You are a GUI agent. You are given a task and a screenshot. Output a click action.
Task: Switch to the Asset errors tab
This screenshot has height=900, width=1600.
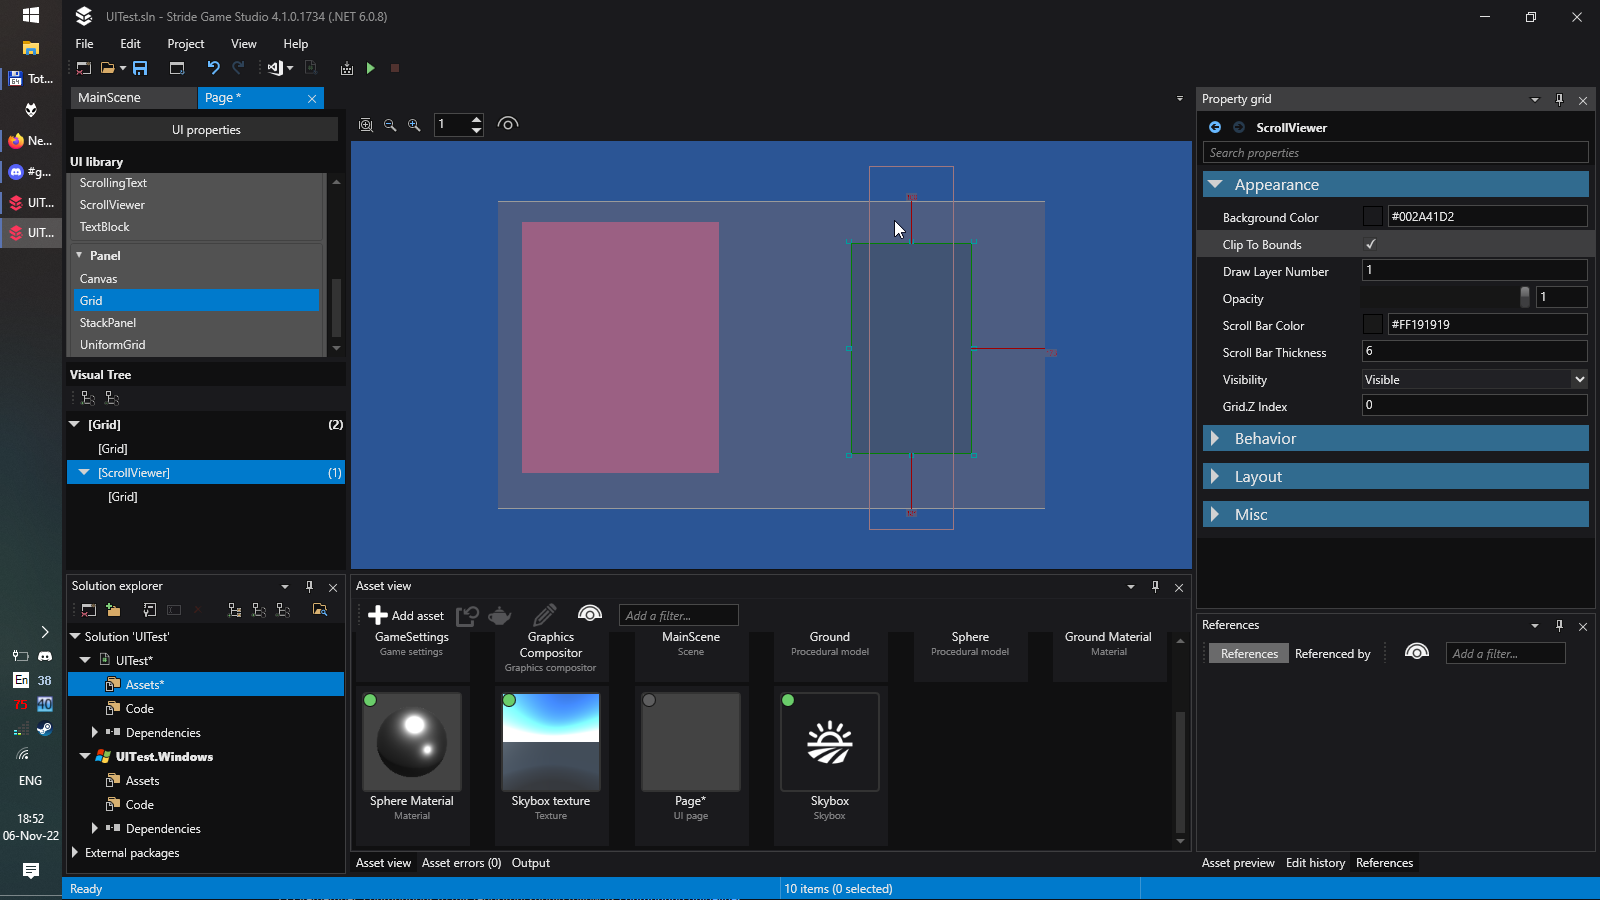[461, 863]
